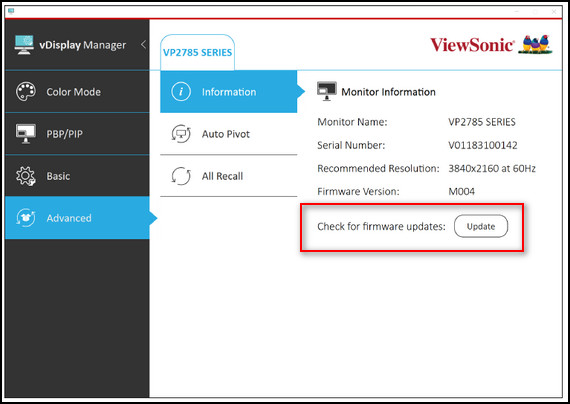Image resolution: width=570 pixels, height=404 pixels.
Task: Choose the All Recall submenu option
Action: pyautogui.click(x=229, y=176)
